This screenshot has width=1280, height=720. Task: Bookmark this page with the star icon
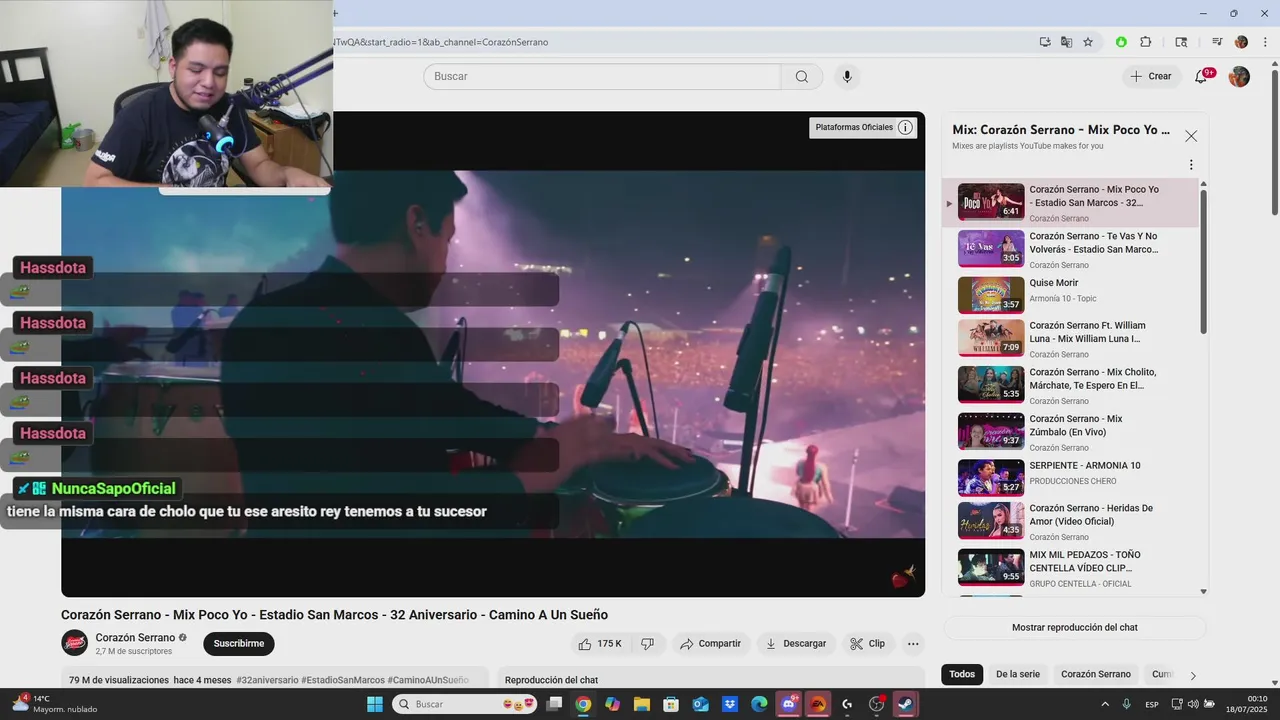pos(1088,42)
